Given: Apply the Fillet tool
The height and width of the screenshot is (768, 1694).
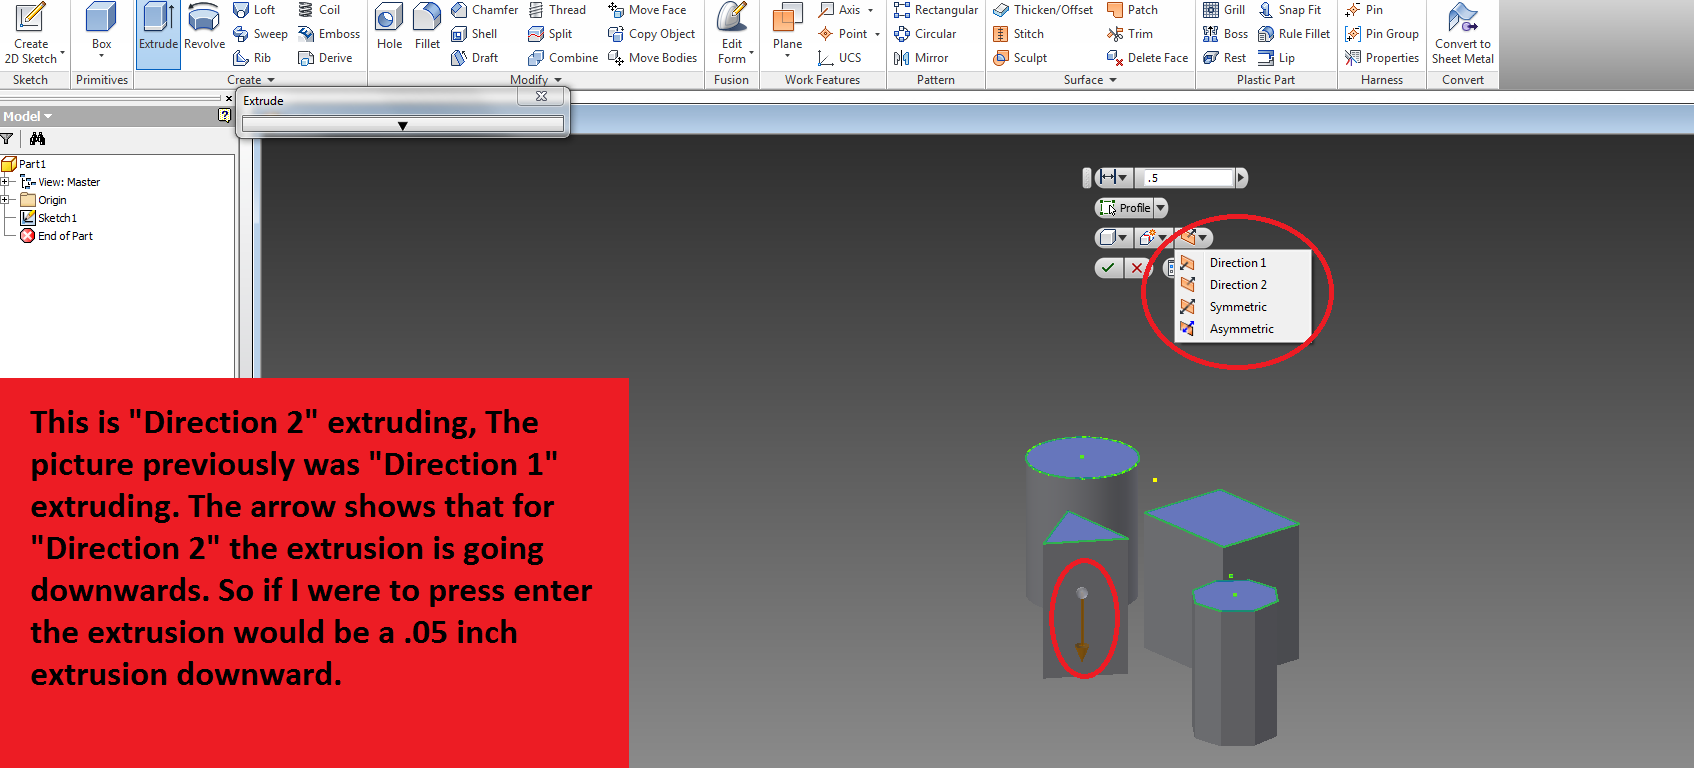Looking at the screenshot, I should [x=427, y=28].
